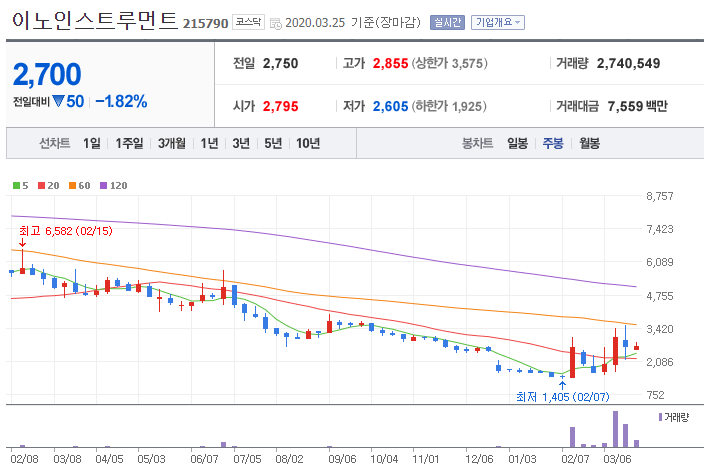Click the orange 60-period average legend swatch
704x472 pixels.
click(x=72, y=185)
